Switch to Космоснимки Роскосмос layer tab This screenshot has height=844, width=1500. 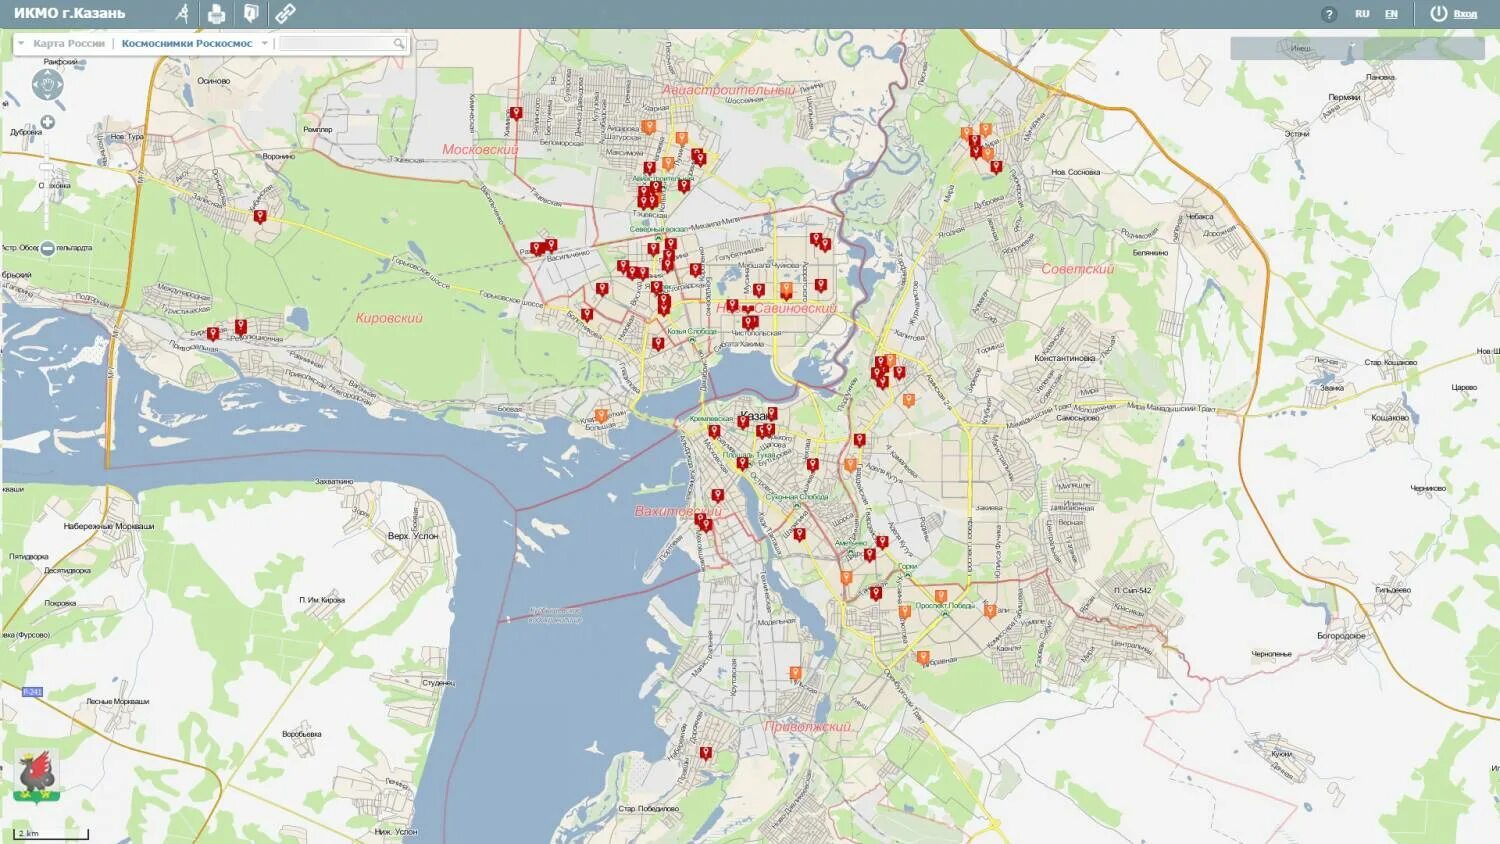coord(187,43)
